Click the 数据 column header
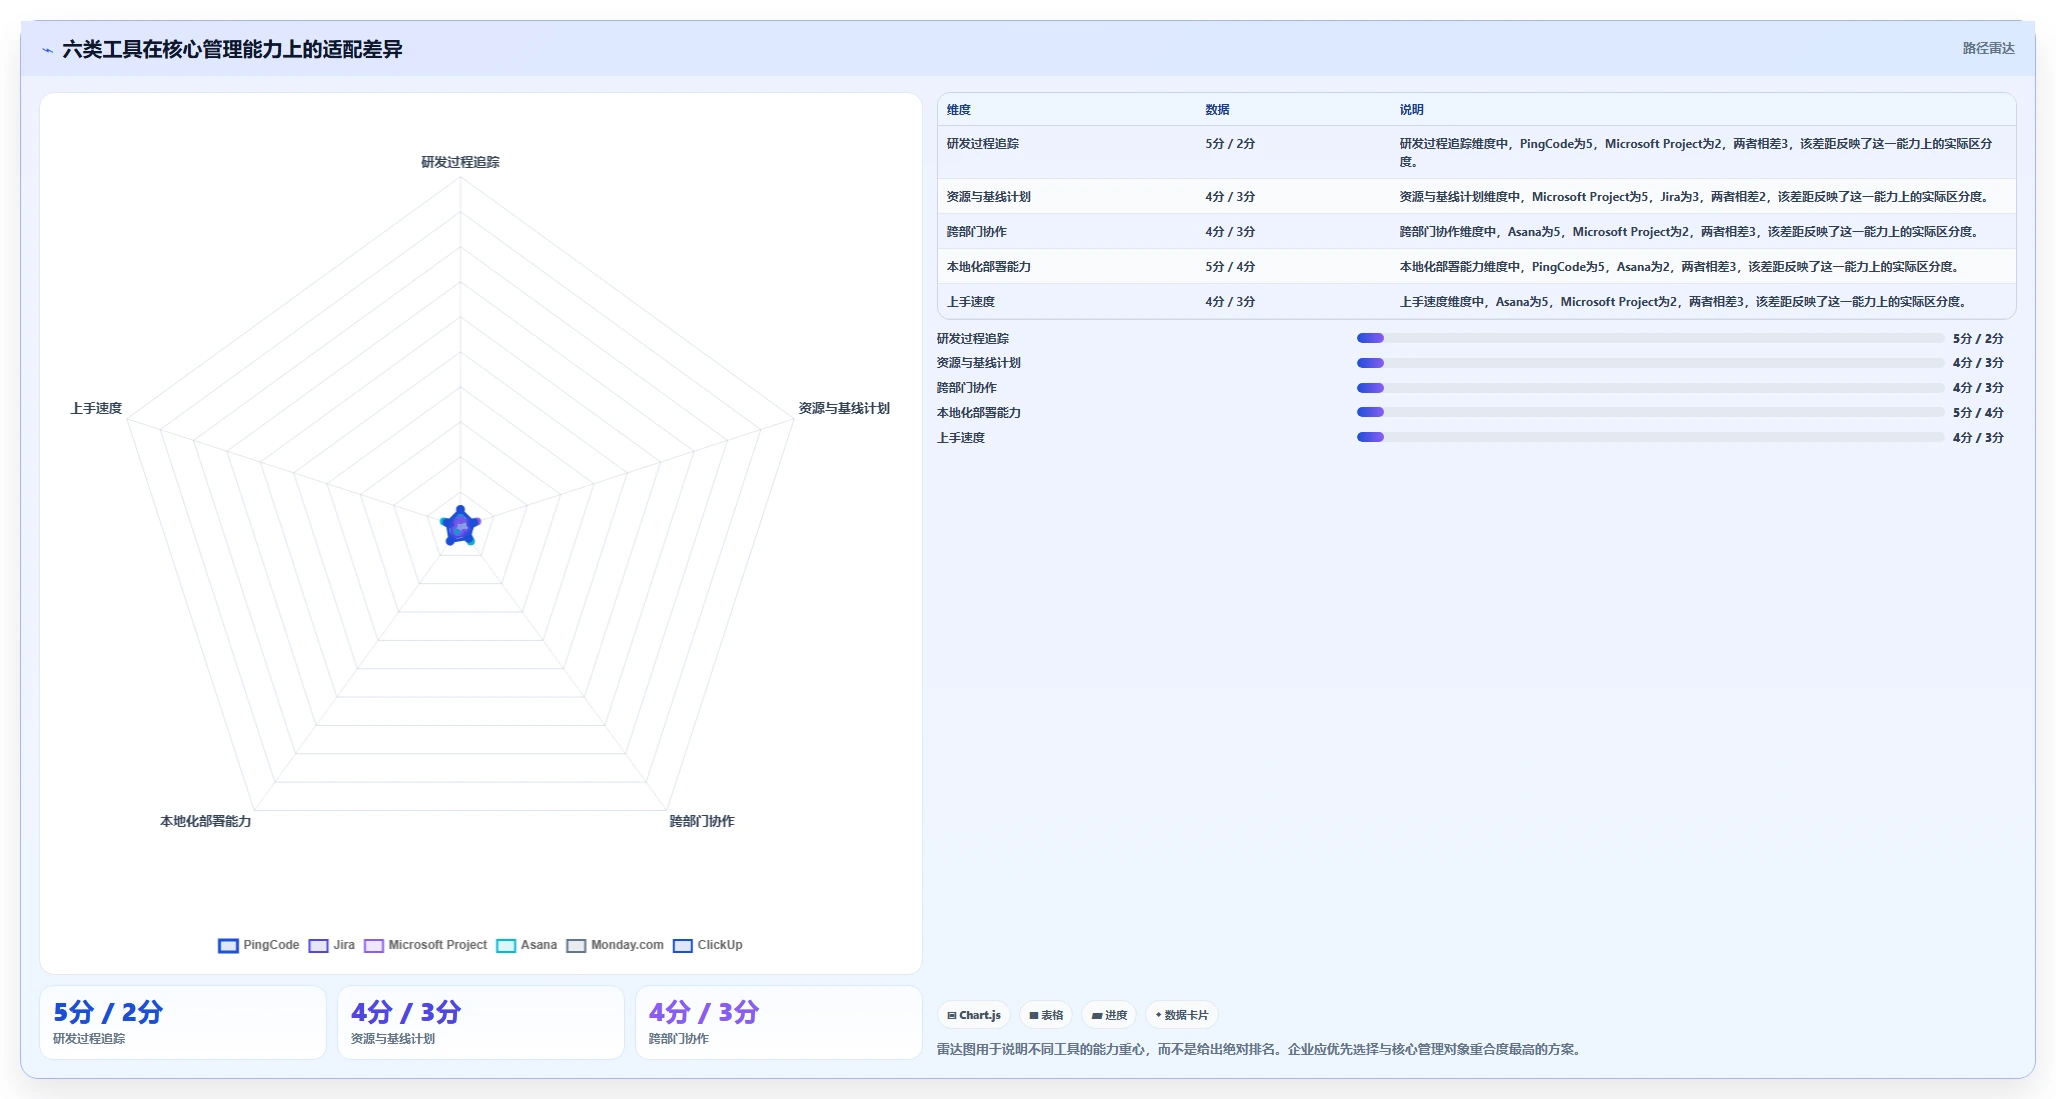The height and width of the screenshot is (1099, 2056). coord(1217,110)
